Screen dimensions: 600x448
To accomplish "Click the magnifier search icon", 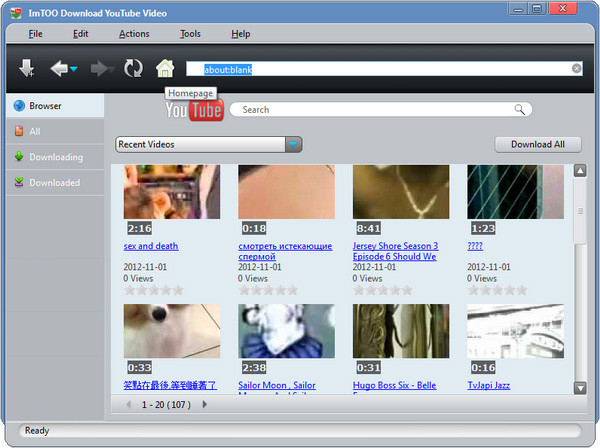I will 519,109.
